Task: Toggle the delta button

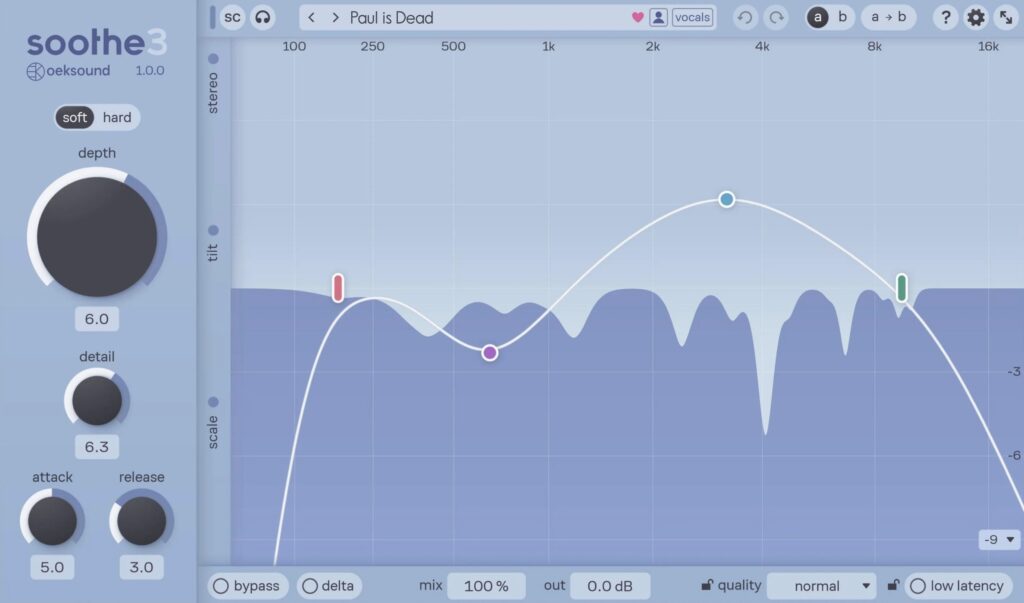Action: pyautogui.click(x=329, y=586)
